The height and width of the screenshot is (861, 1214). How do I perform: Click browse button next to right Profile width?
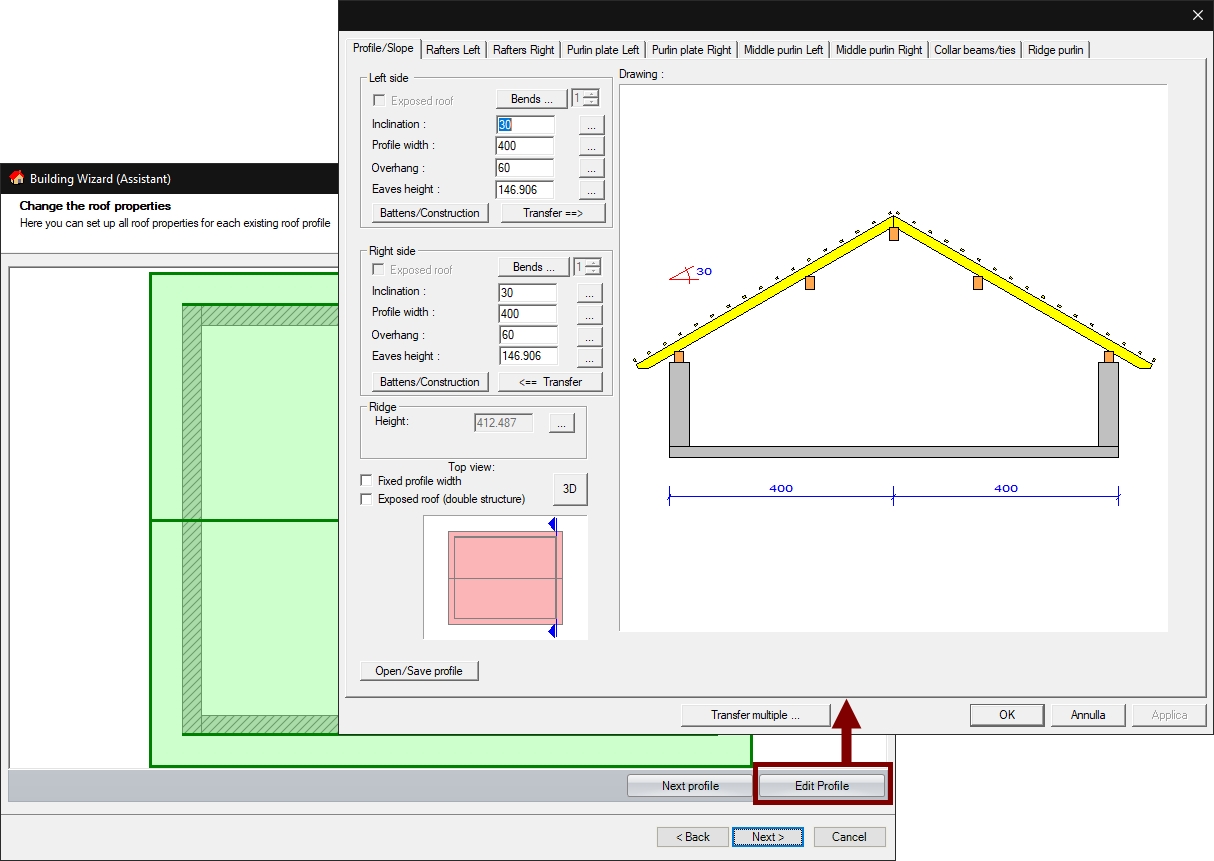pos(591,314)
